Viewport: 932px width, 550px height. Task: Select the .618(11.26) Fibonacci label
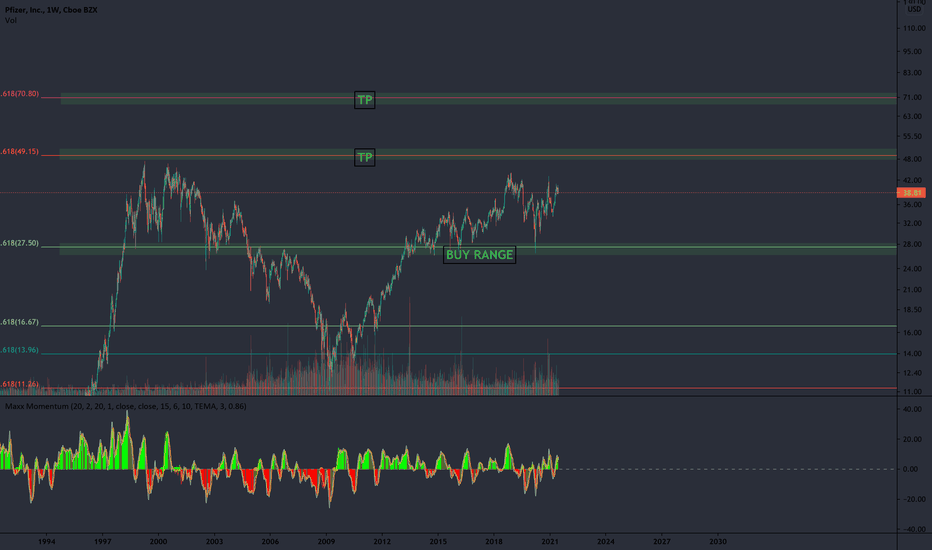pyautogui.click(x=20, y=384)
